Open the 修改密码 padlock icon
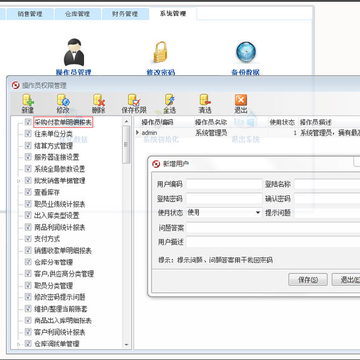 (160, 52)
